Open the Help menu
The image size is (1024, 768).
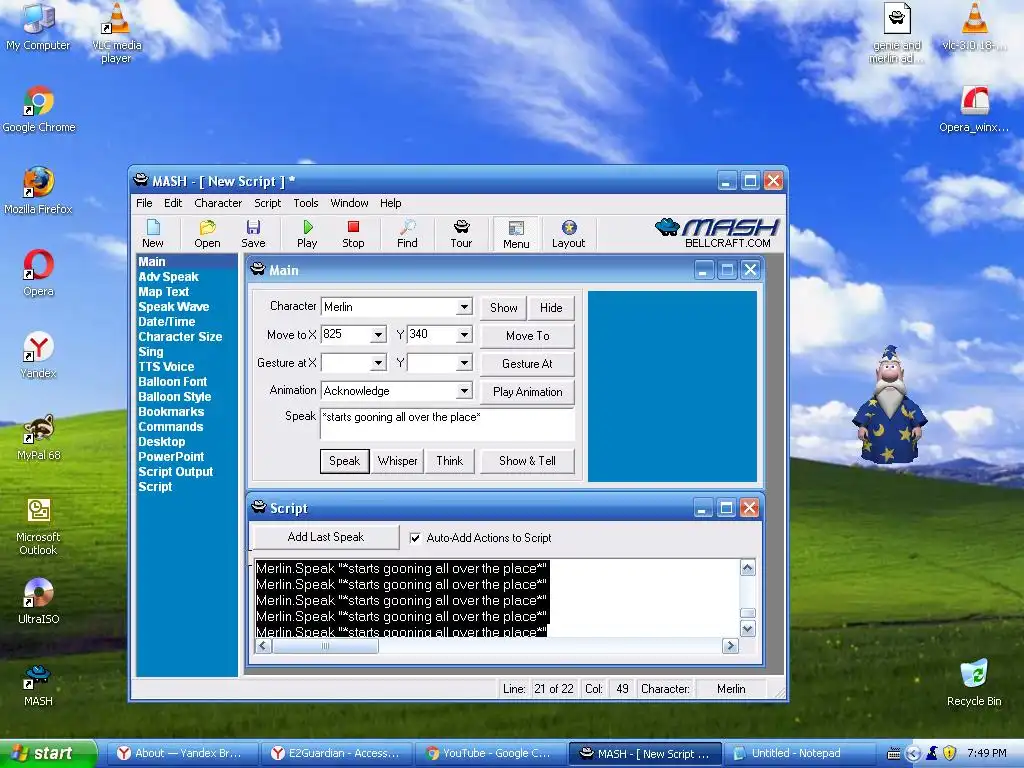click(391, 203)
